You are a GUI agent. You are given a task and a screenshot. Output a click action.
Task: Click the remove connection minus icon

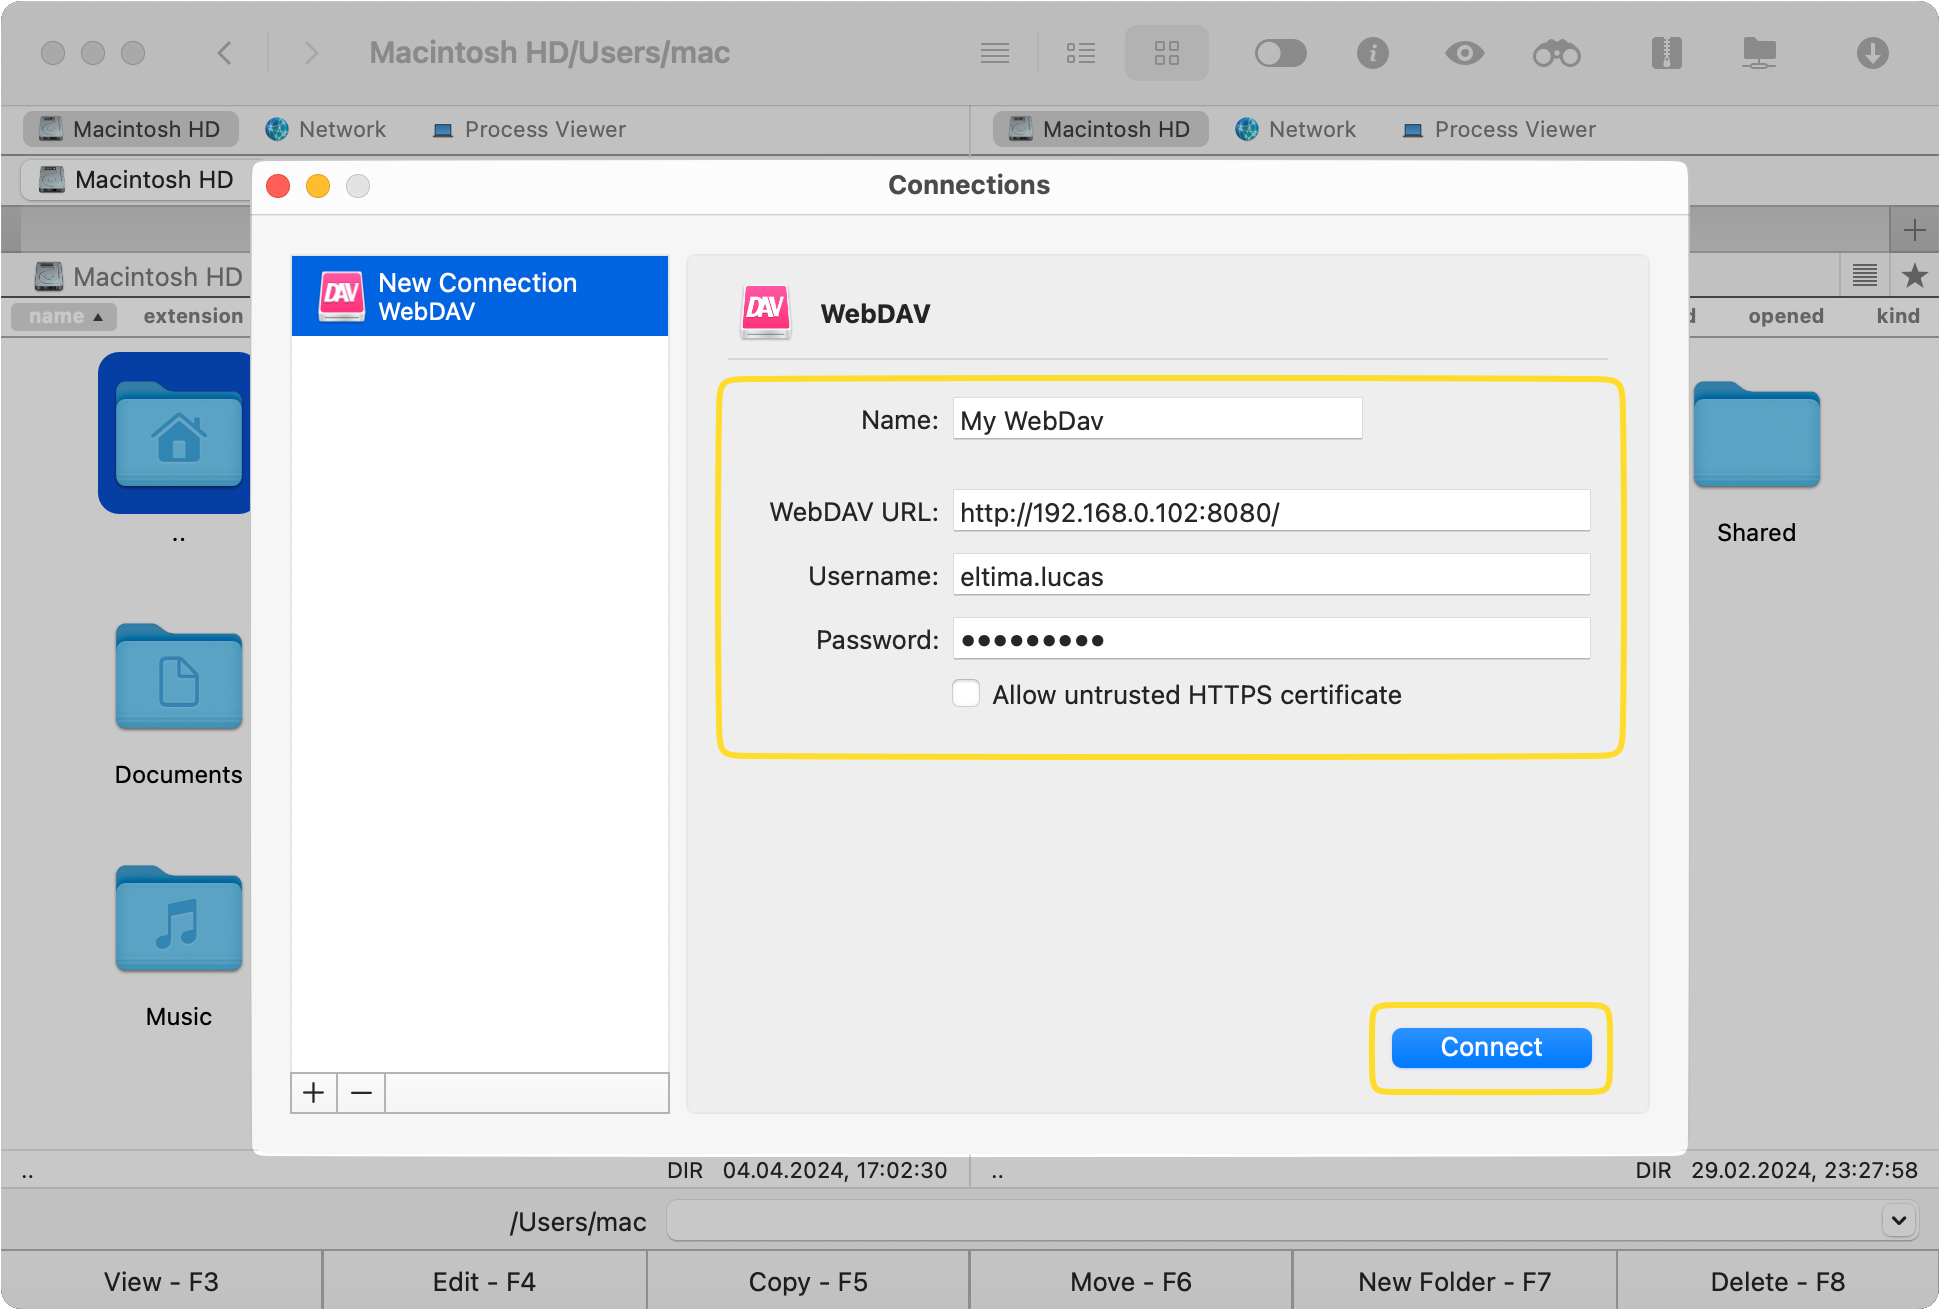click(x=361, y=1094)
